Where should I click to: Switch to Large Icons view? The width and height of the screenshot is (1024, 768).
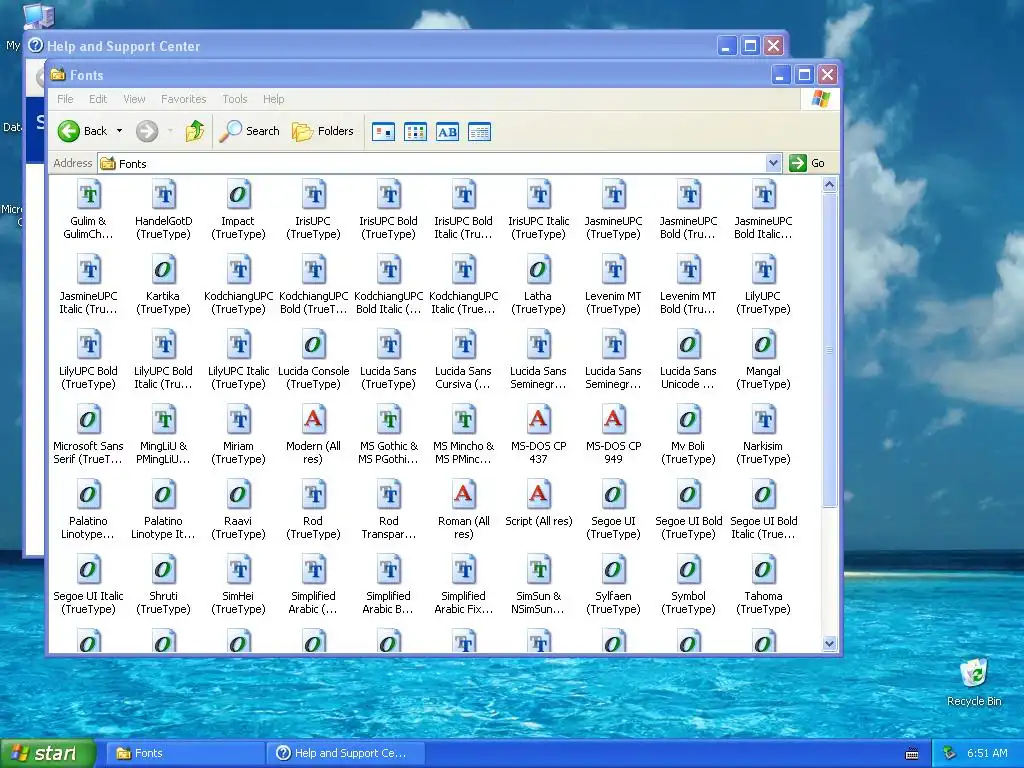tap(383, 132)
